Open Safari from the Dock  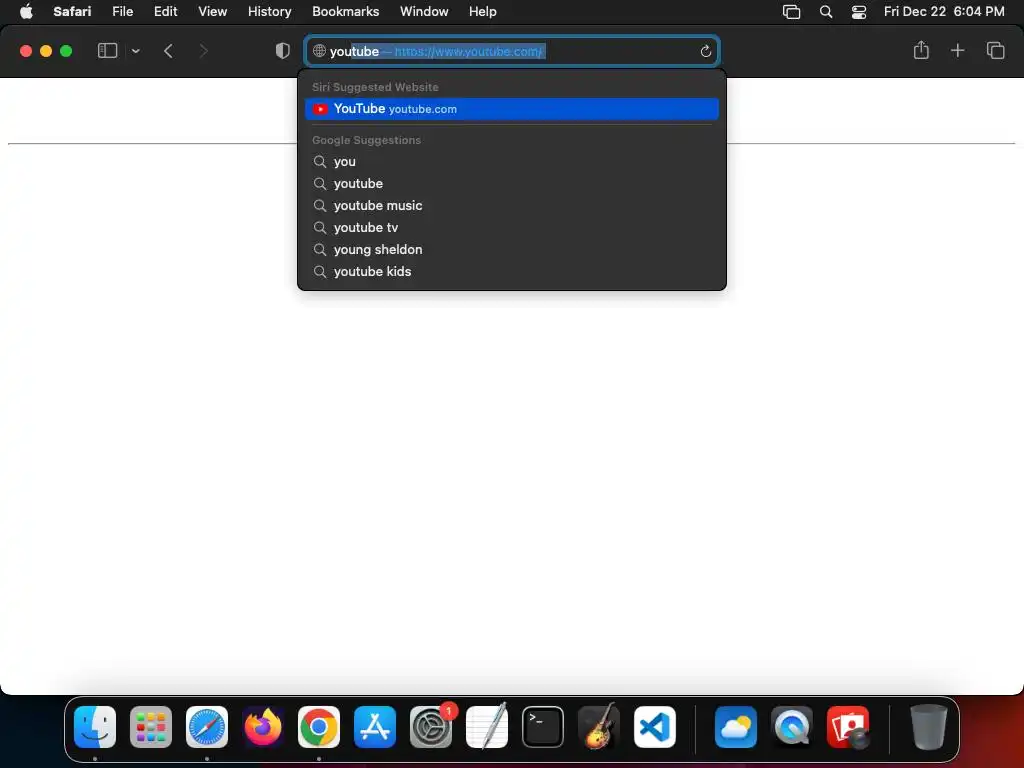(207, 727)
